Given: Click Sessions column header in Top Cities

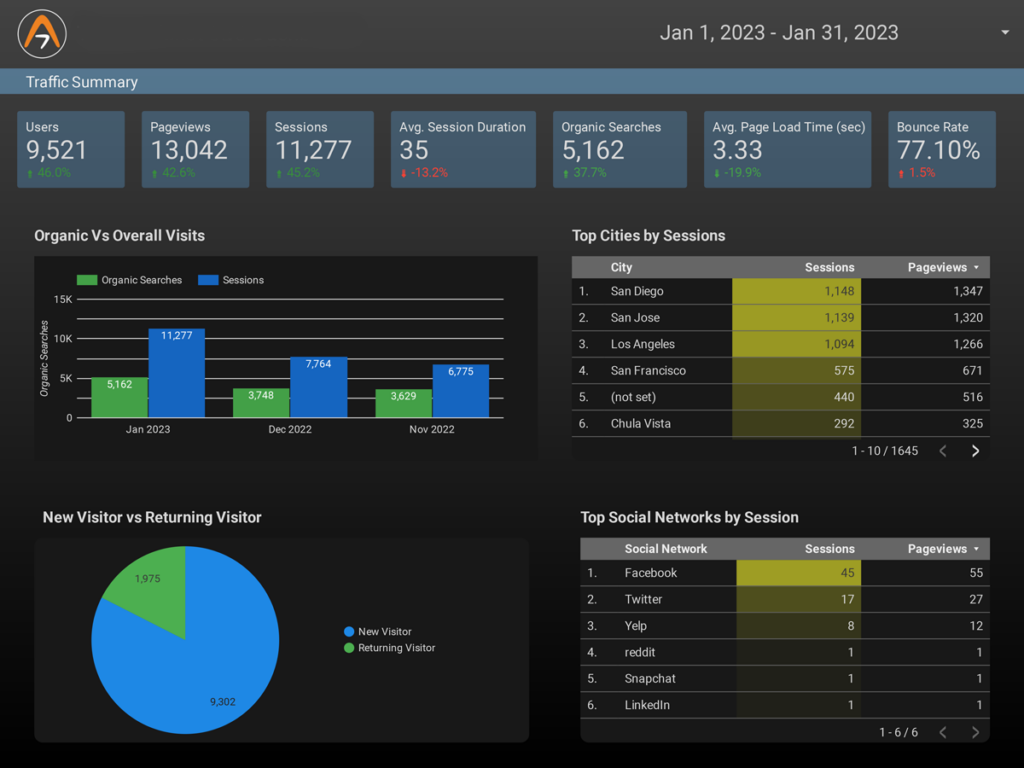Looking at the screenshot, I should pyautogui.click(x=829, y=268).
